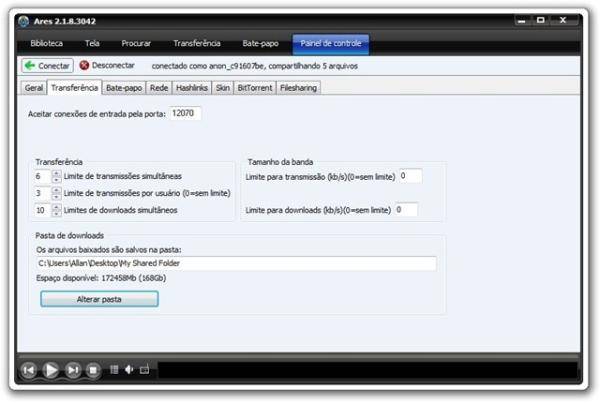This screenshot has height=403, width=600.
Task: Click the Alterar pasta button
Action: [99, 299]
